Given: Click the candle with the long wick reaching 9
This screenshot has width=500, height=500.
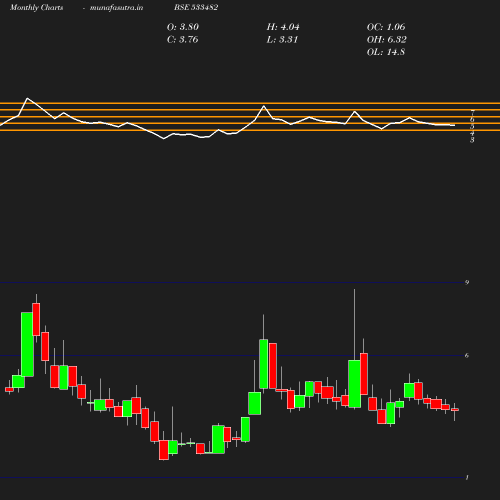Looking at the screenshot, I should (x=354, y=383).
